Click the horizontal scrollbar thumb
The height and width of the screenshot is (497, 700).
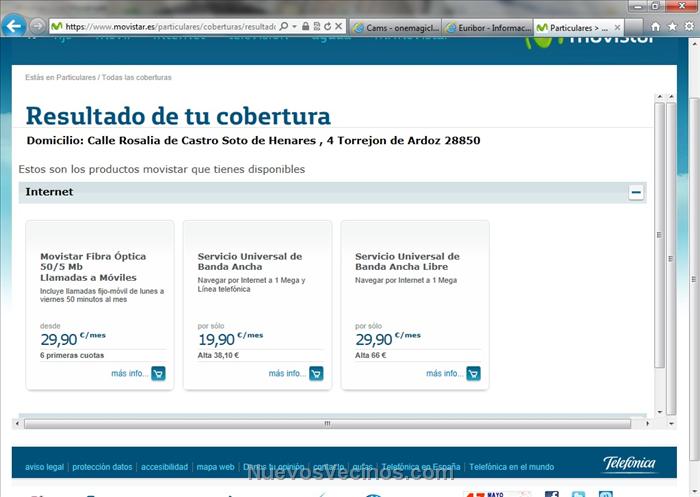click(327, 424)
